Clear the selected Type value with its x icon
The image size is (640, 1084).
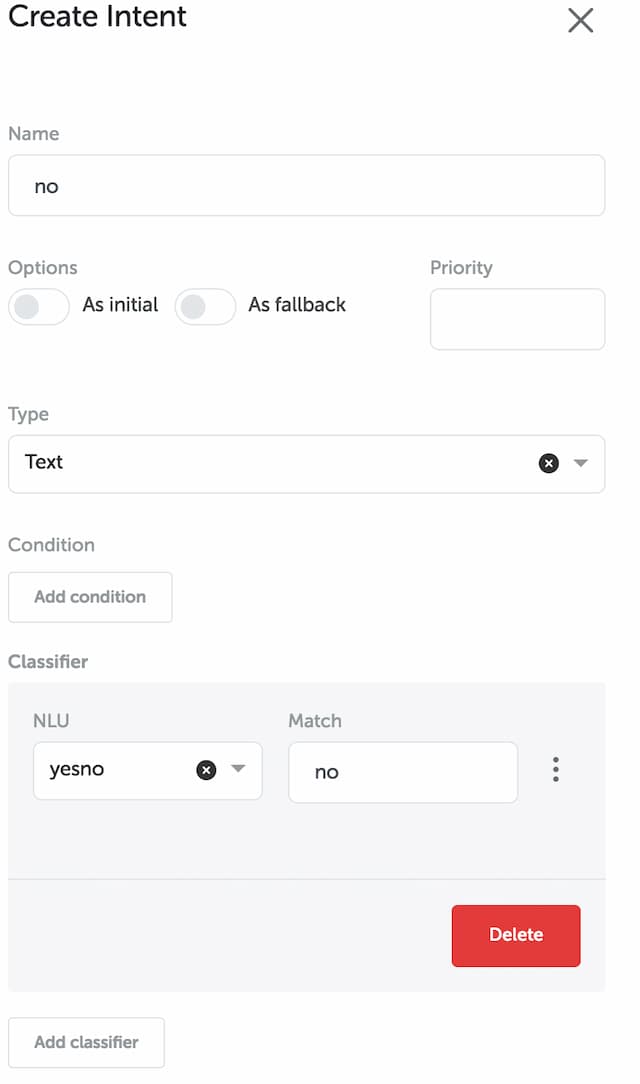click(549, 463)
